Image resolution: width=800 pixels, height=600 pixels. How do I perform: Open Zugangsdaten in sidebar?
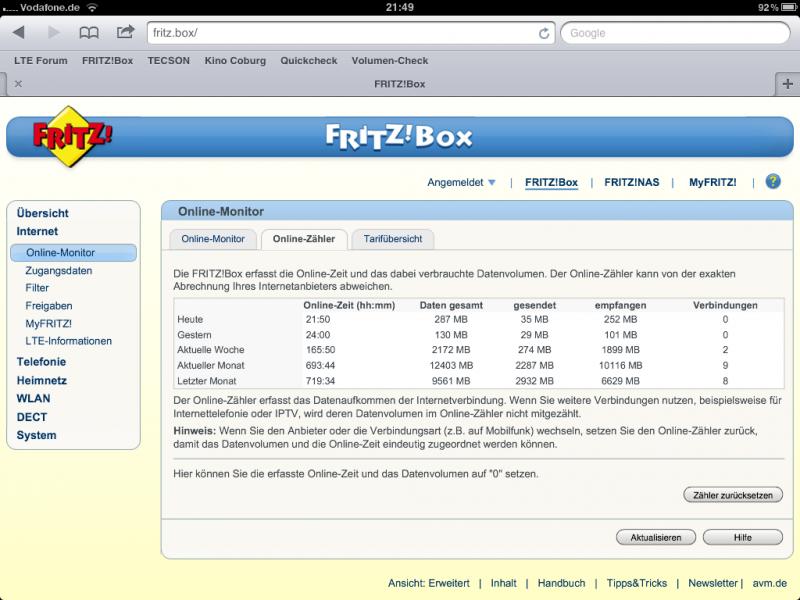pos(59,270)
